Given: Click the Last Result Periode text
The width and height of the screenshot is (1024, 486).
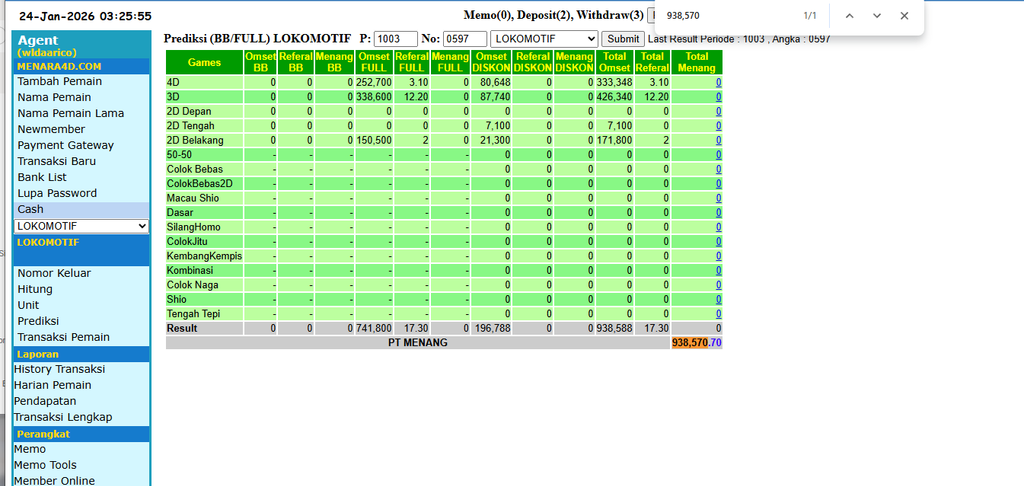Looking at the screenshot, I should click(739, 39).
